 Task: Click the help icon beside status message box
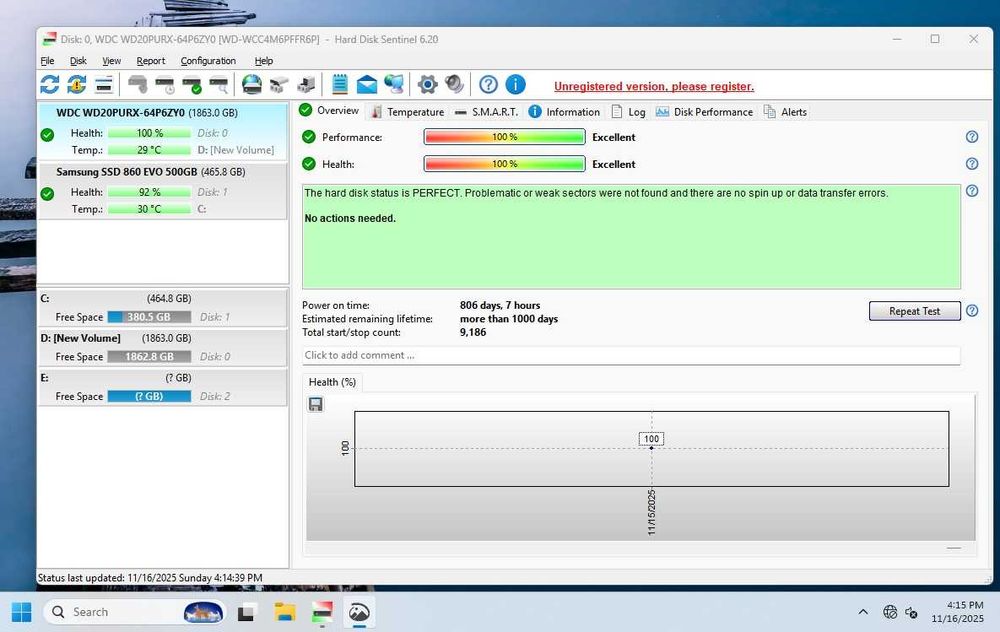tap(972, 191)
